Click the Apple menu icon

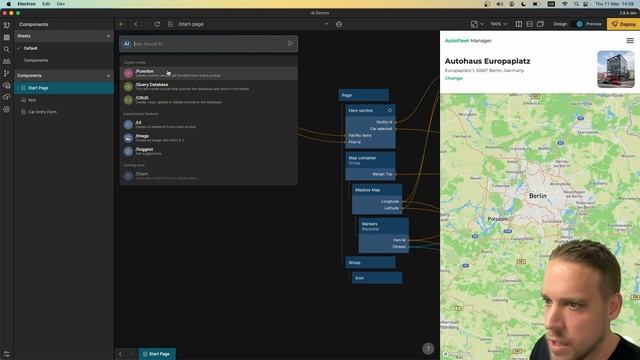(x=9, y=4)
